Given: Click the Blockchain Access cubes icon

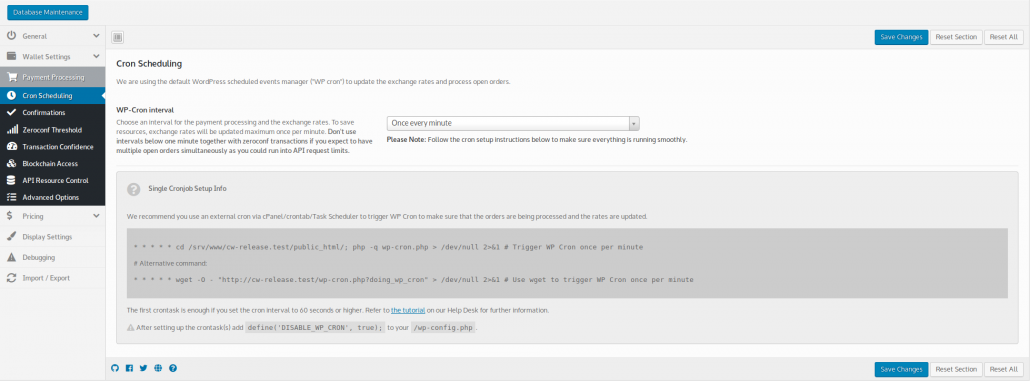Looking at the screenshot, I should coord(11,164).
